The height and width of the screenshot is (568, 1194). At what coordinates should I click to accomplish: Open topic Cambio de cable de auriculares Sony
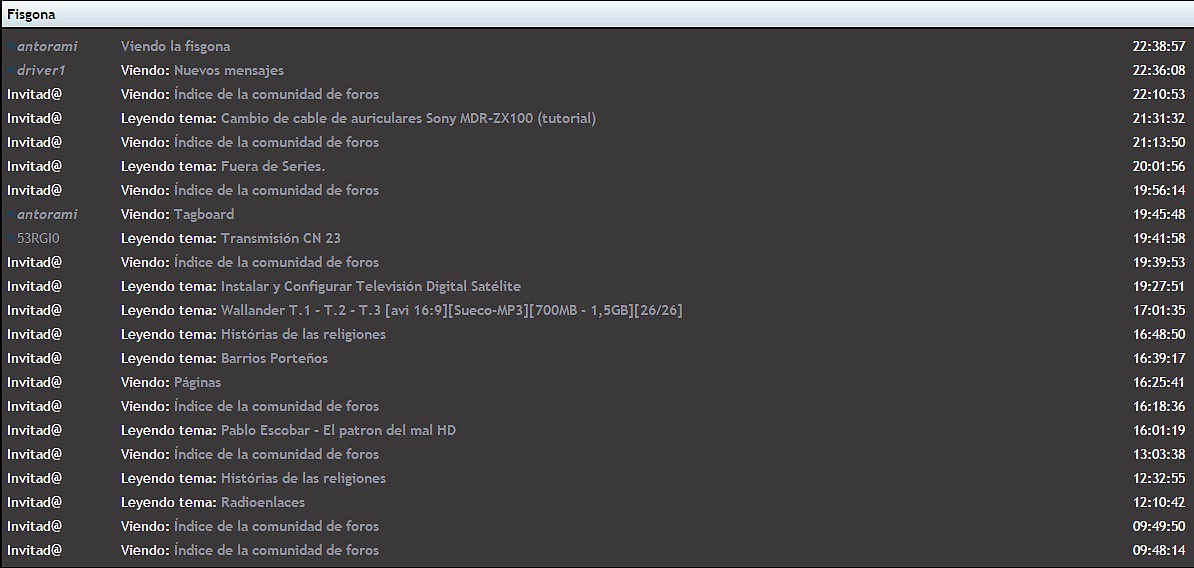pyautogui.click(x=408, y=118)
